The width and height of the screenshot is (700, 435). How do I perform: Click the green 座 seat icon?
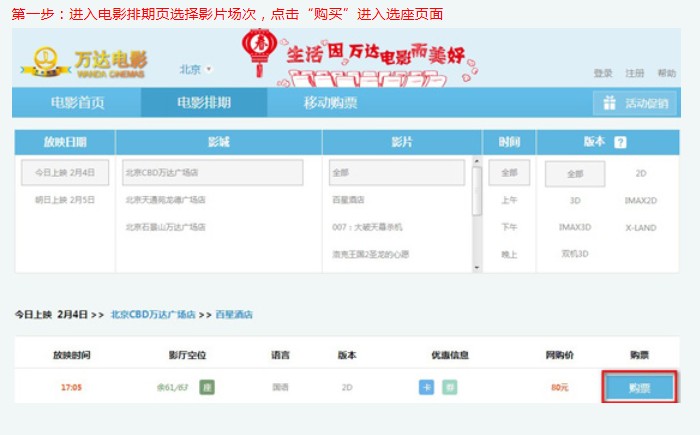pos(207,387)
